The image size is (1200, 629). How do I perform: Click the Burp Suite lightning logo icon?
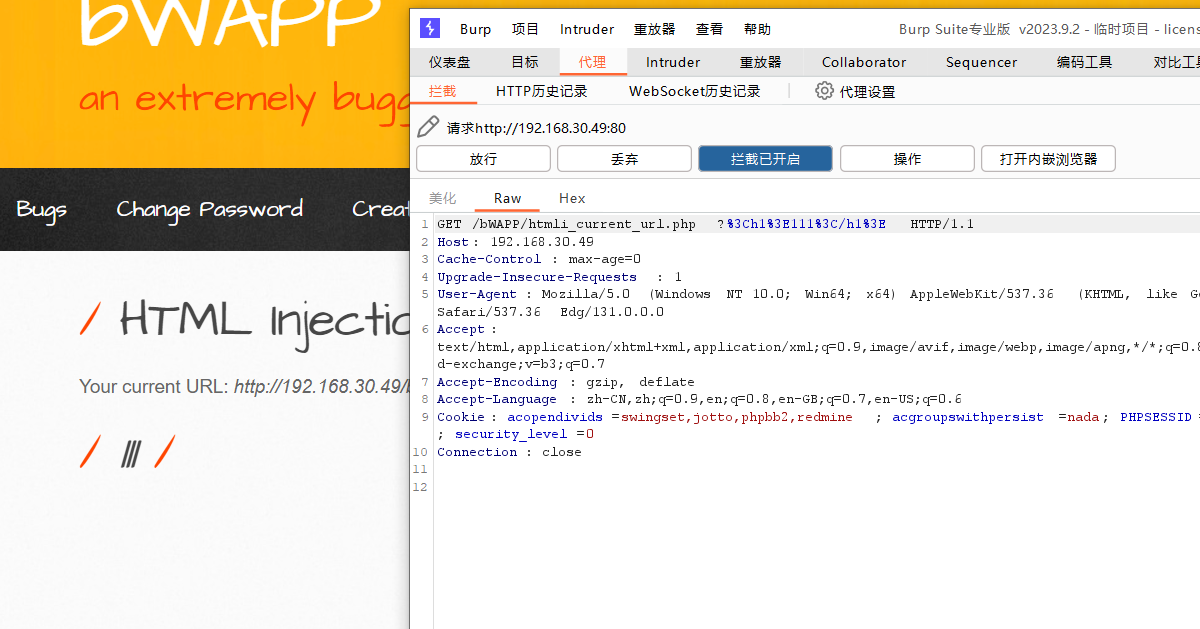(x=429, y=28)
